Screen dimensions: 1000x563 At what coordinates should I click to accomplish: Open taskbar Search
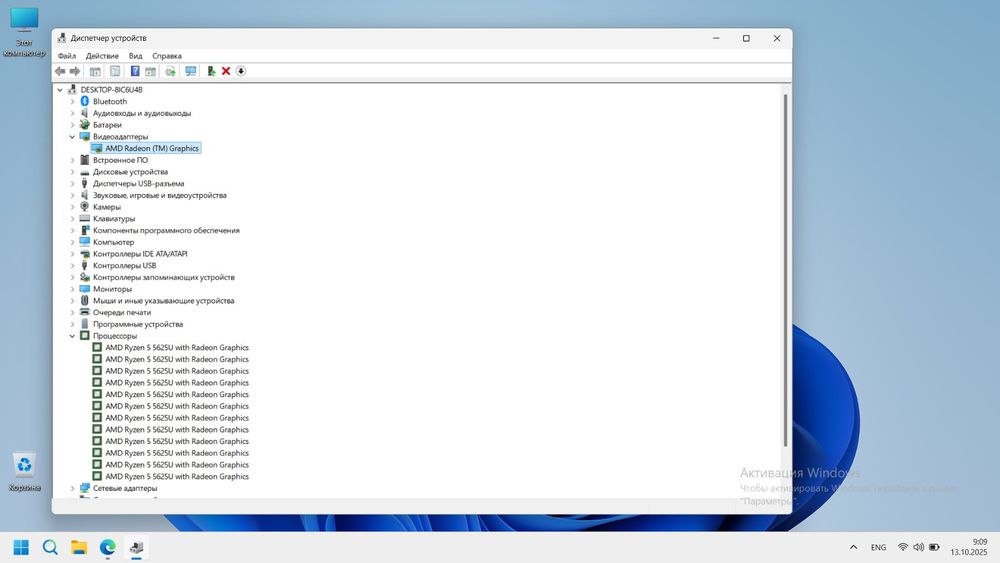point(50,548)
